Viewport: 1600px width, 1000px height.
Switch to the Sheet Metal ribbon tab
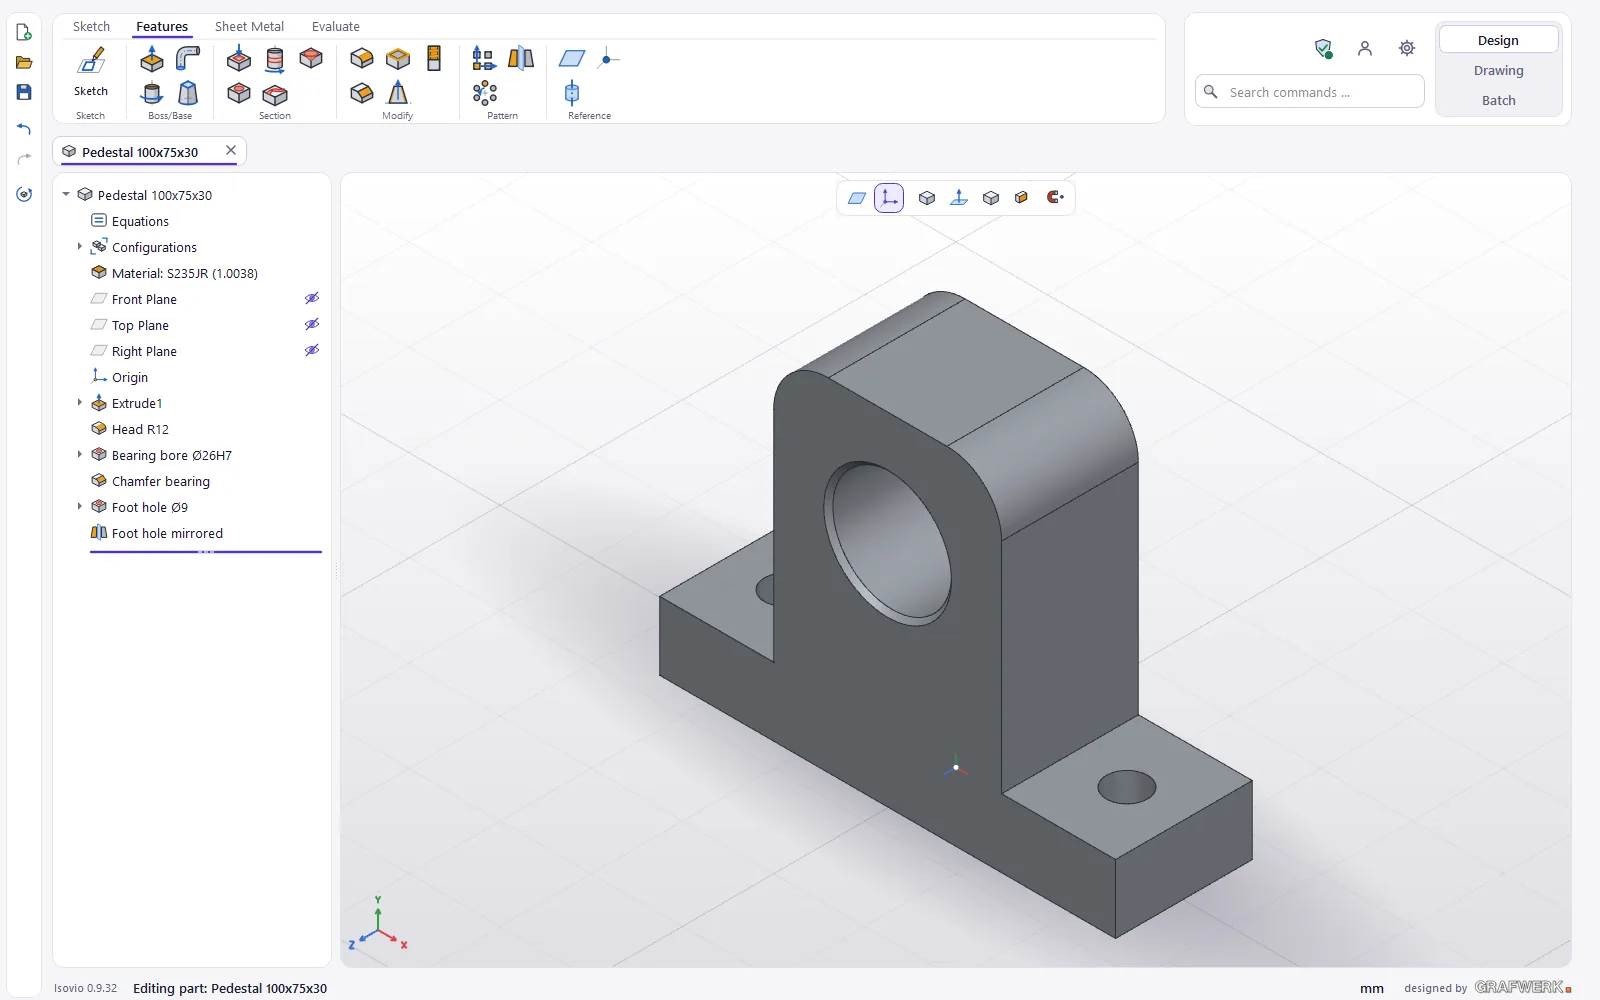(249, 26)
